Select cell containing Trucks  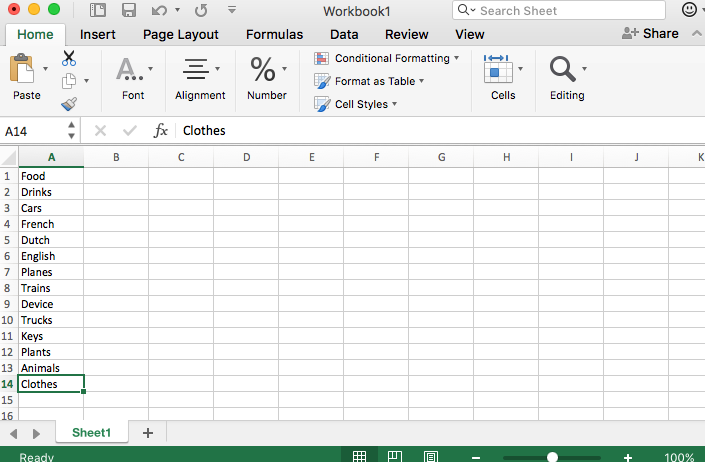pos(51,320)
